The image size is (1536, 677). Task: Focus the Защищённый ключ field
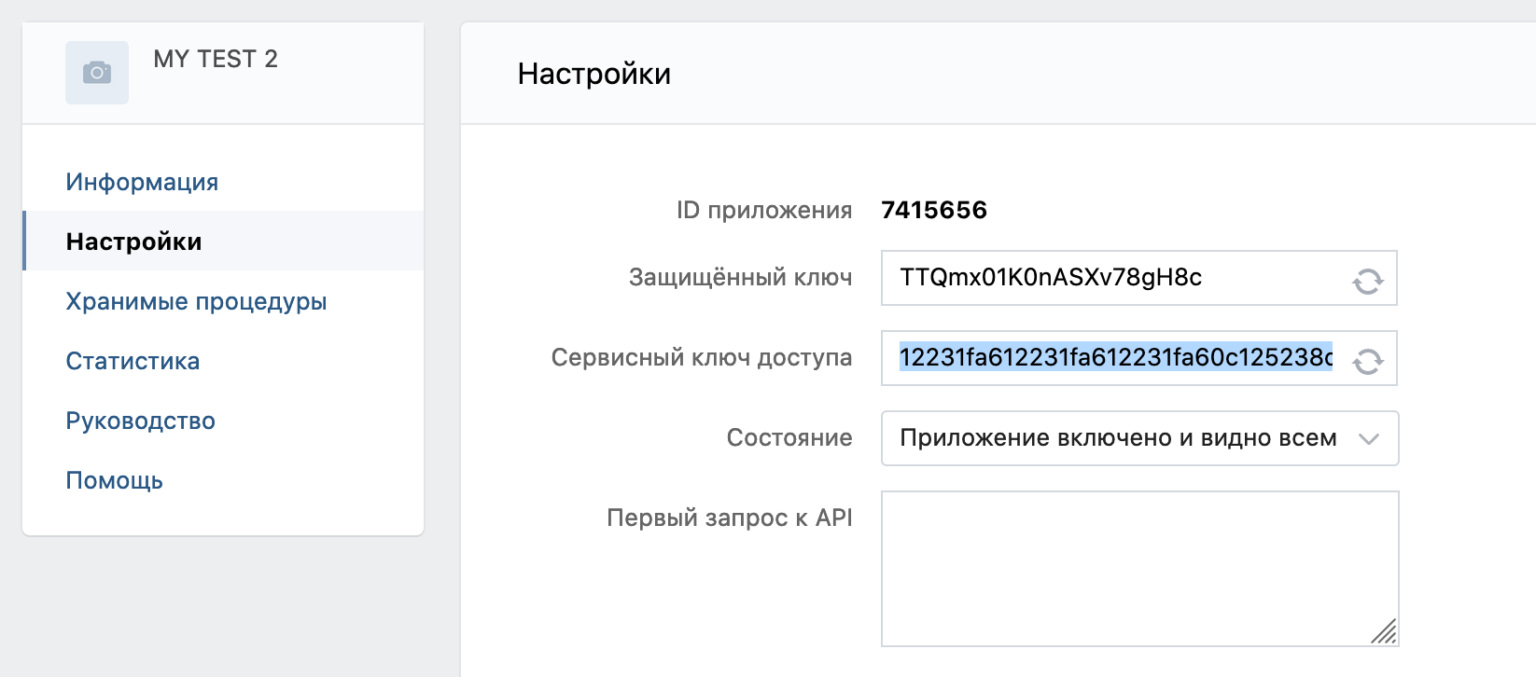click(x=1139, y=278)
